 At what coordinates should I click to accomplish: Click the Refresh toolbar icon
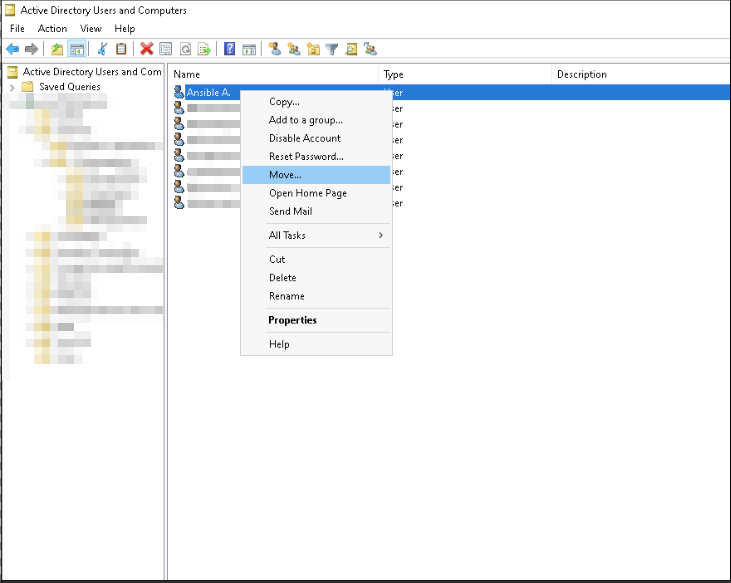[185, 49]
